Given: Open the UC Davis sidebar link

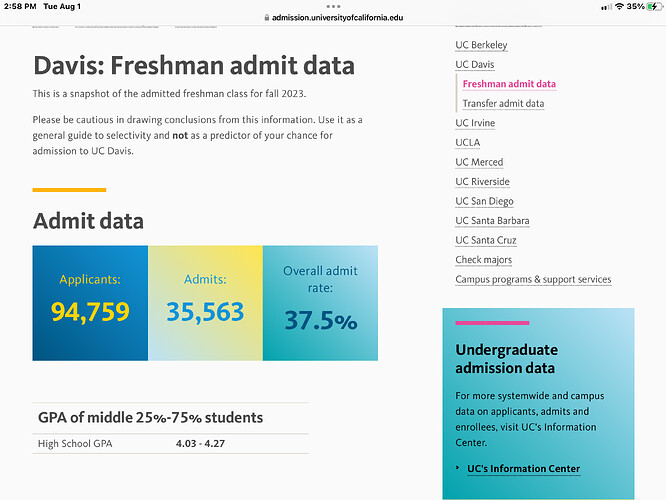Looking at the screenshot, I should [x=476, y=65].
